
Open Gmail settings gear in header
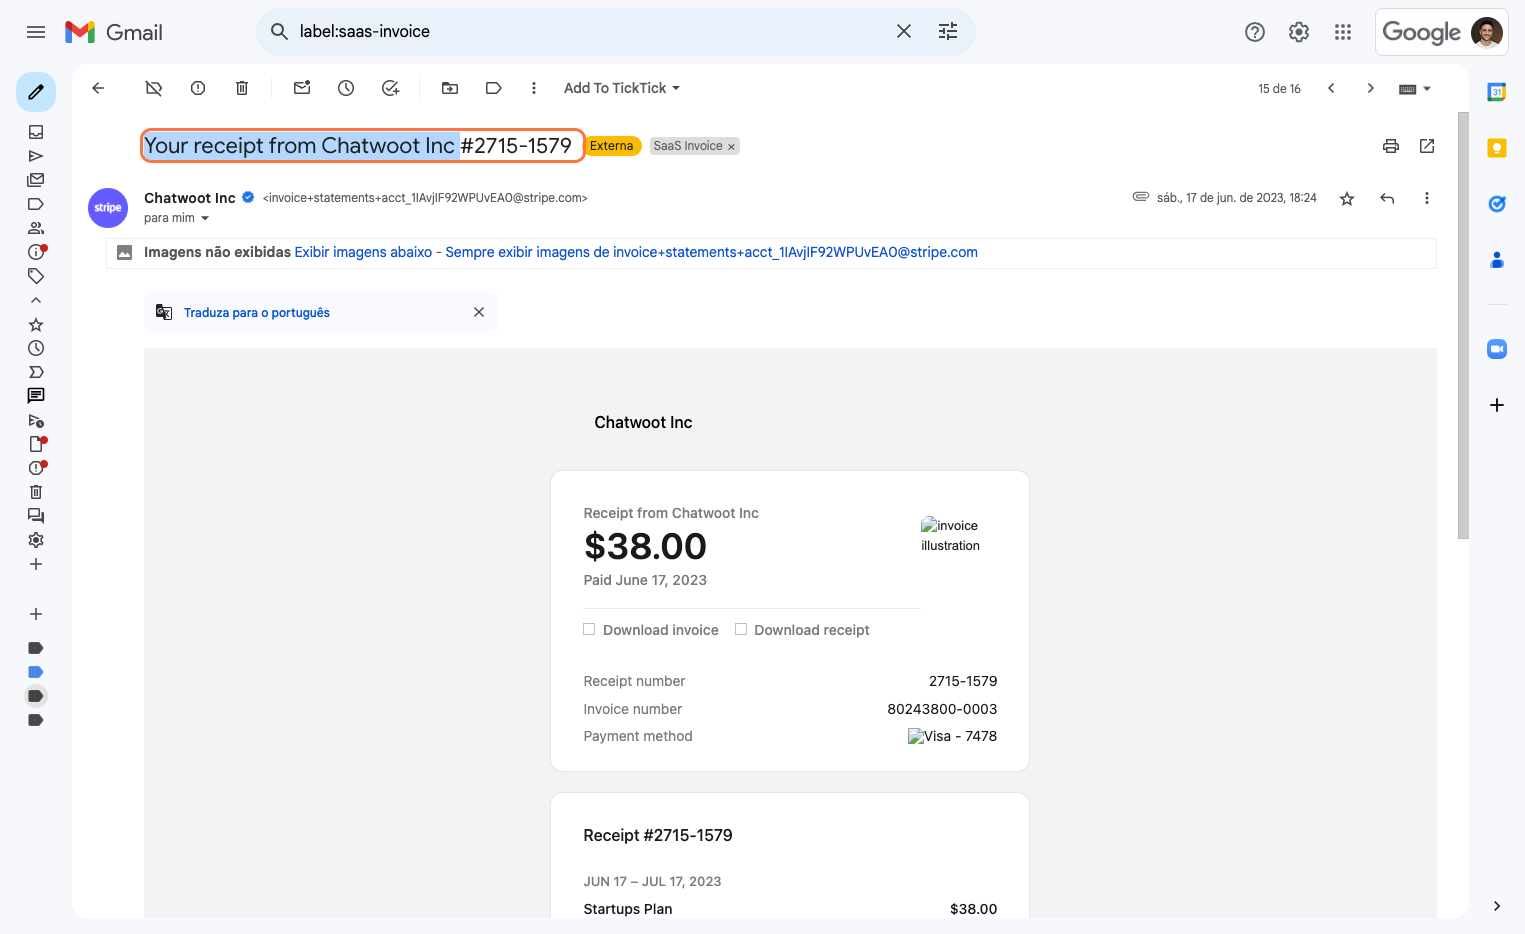click(x=1299, y=32)
